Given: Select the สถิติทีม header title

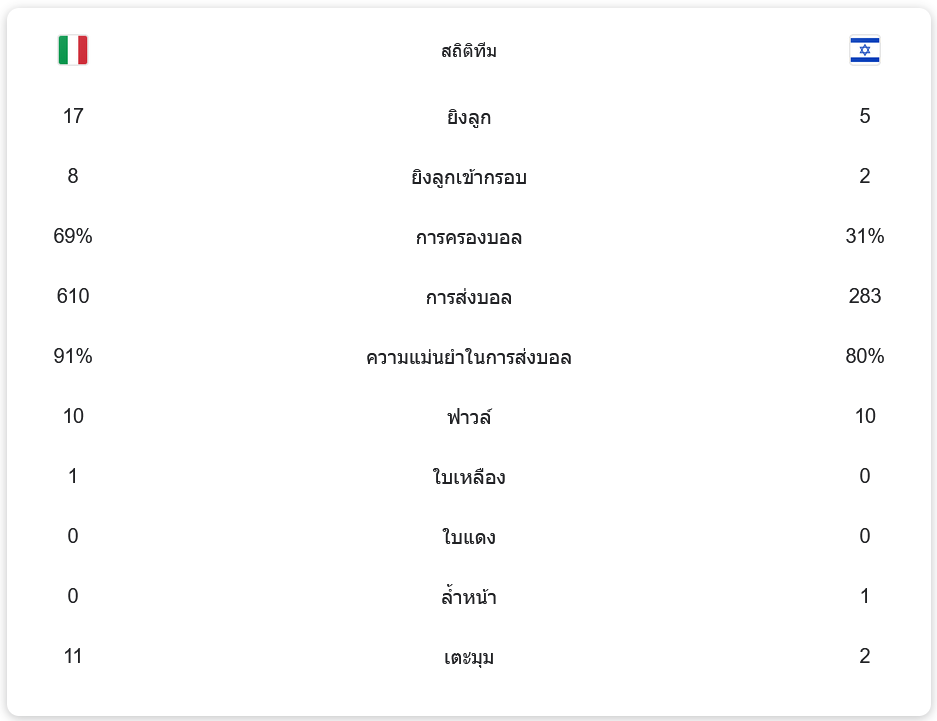Looking at the screenshot, I should pyautogui.click(x=468, y=51).
